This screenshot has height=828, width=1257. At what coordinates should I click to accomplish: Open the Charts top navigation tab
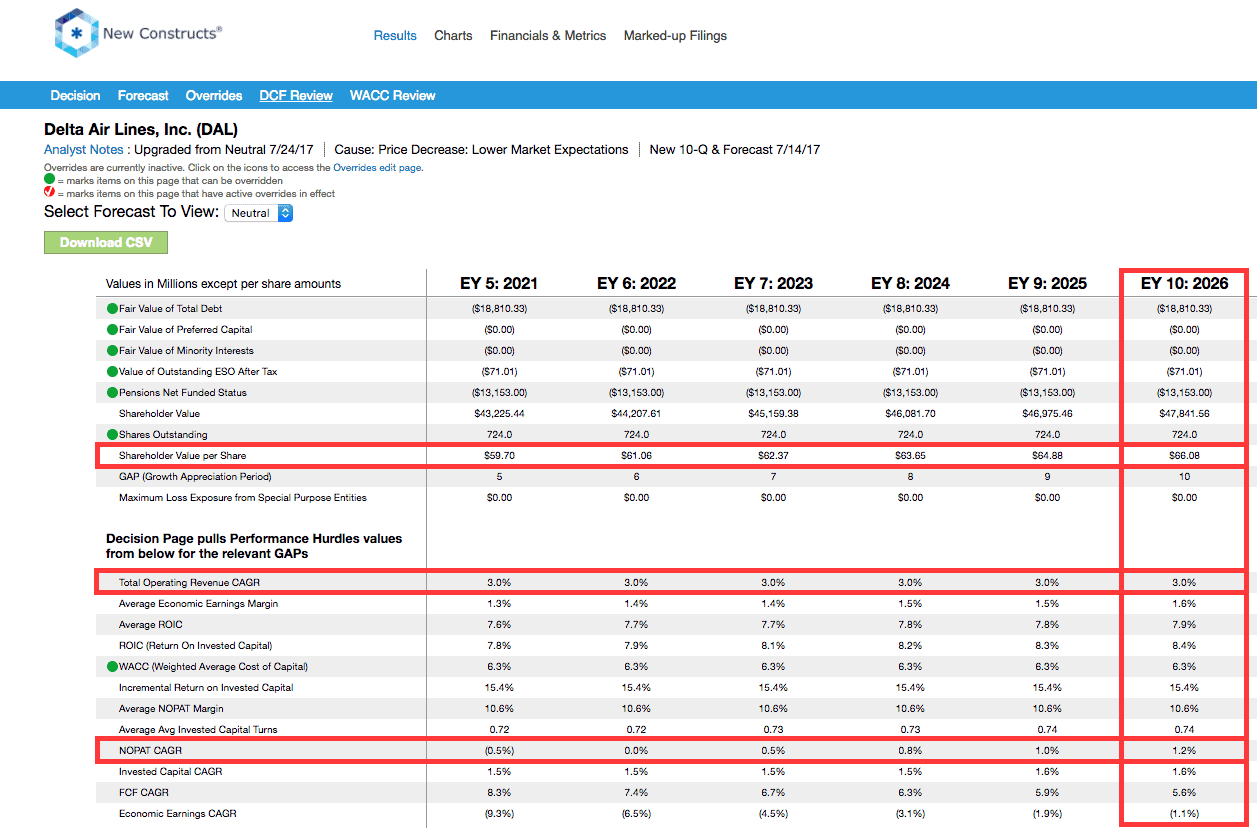453,35
